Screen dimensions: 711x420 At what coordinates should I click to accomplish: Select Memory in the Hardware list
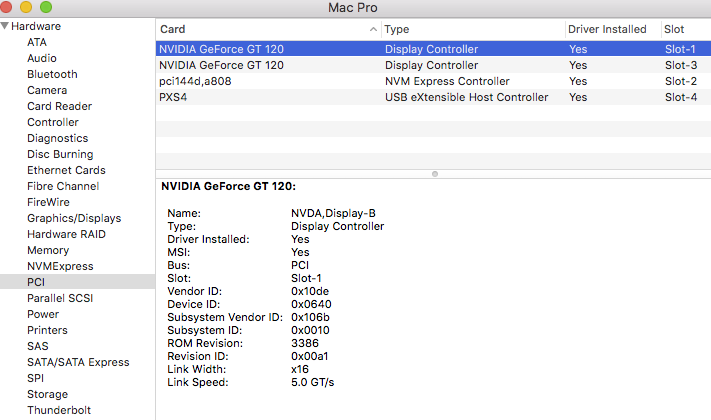tap(48, 250)
